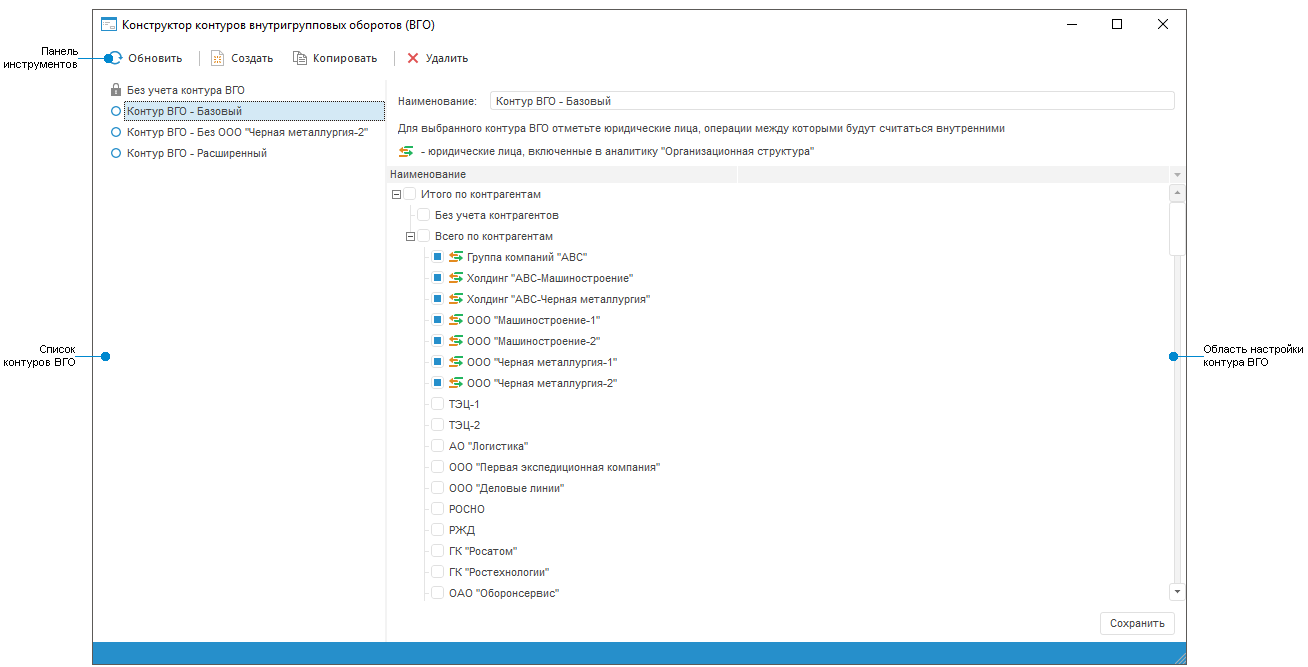
Task: Collapse the Всего по контрагентам node
Action: pyautogui.click(x=410, y=236)
